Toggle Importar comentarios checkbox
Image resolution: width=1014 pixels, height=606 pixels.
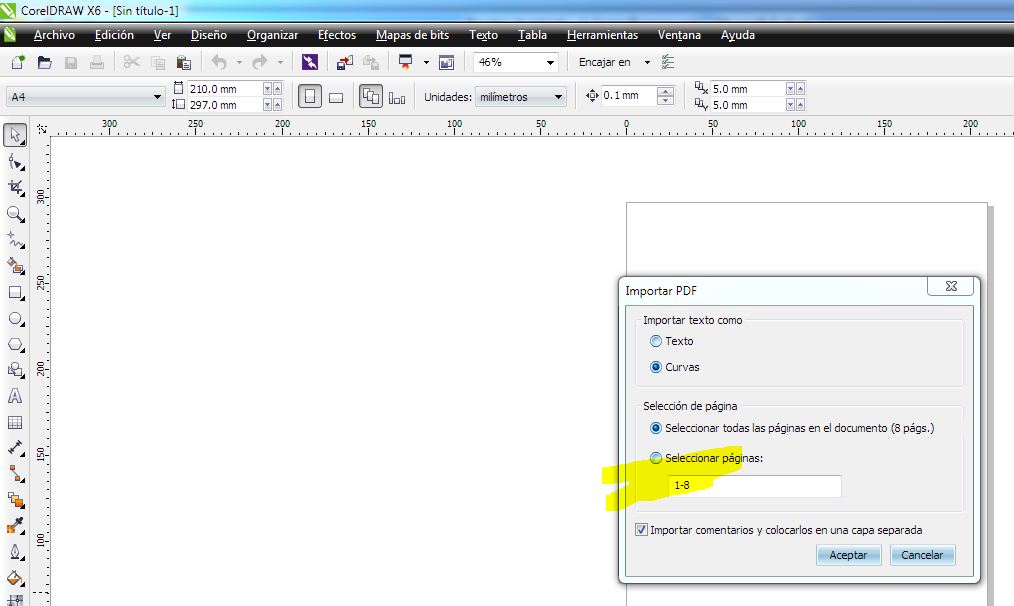click(x=641, y=530)
